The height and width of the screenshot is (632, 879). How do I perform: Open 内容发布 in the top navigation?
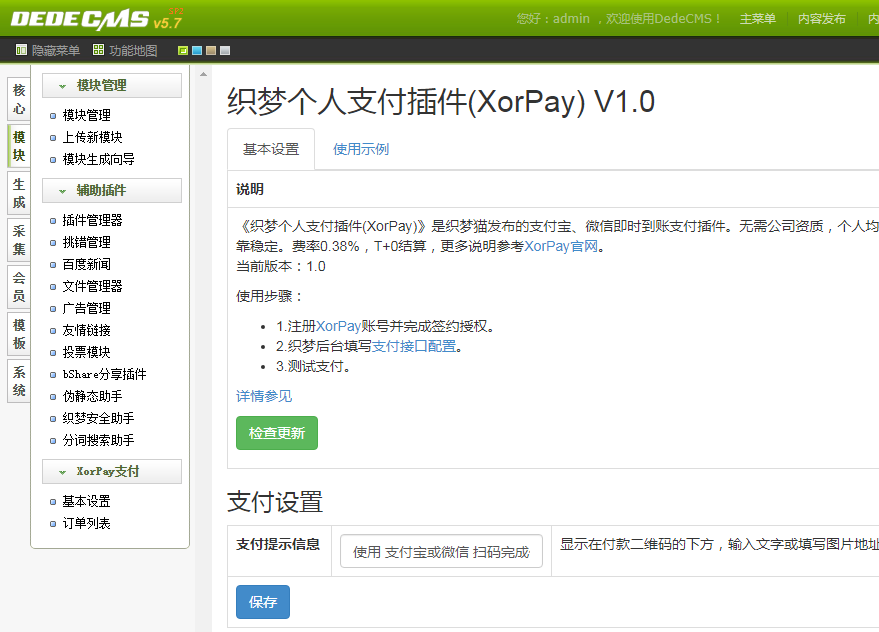coord(821,19)
